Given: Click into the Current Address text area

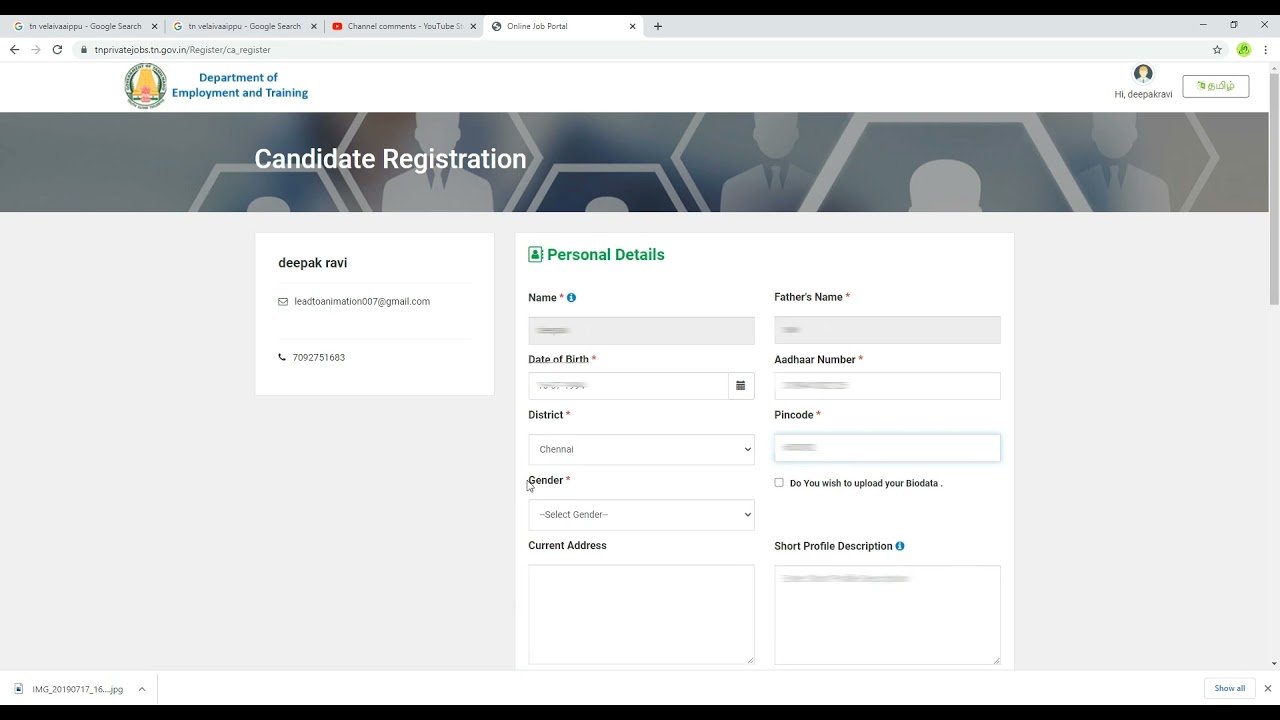Looking at the screenshot, I should coord(641,614).
